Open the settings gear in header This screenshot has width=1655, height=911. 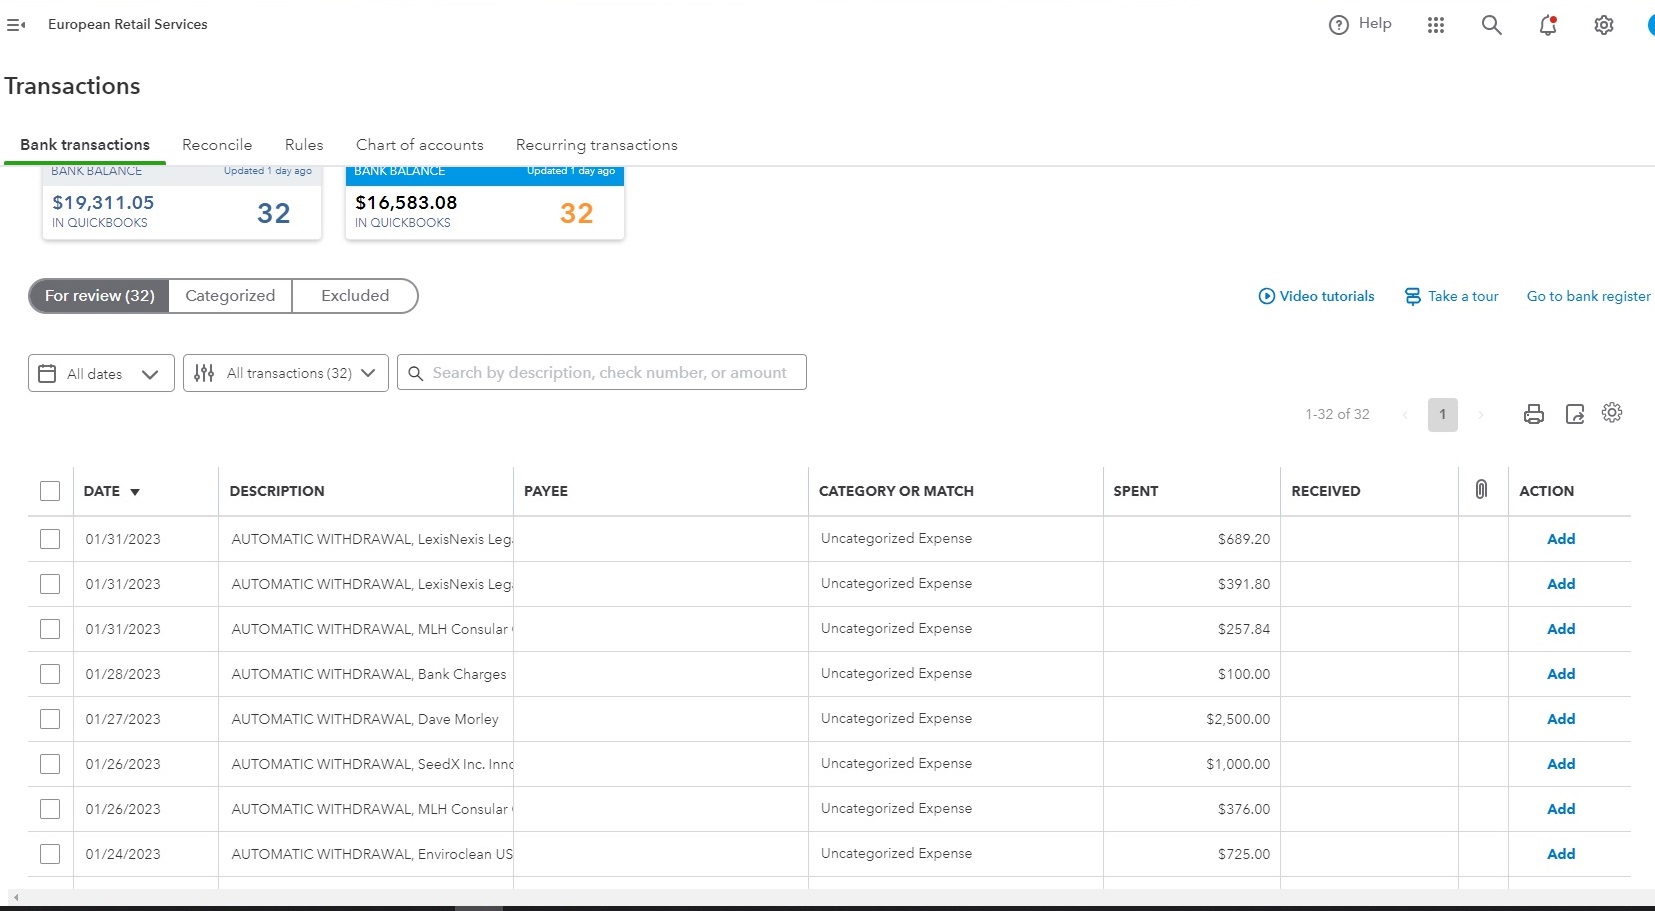(x=1604, y=25)
